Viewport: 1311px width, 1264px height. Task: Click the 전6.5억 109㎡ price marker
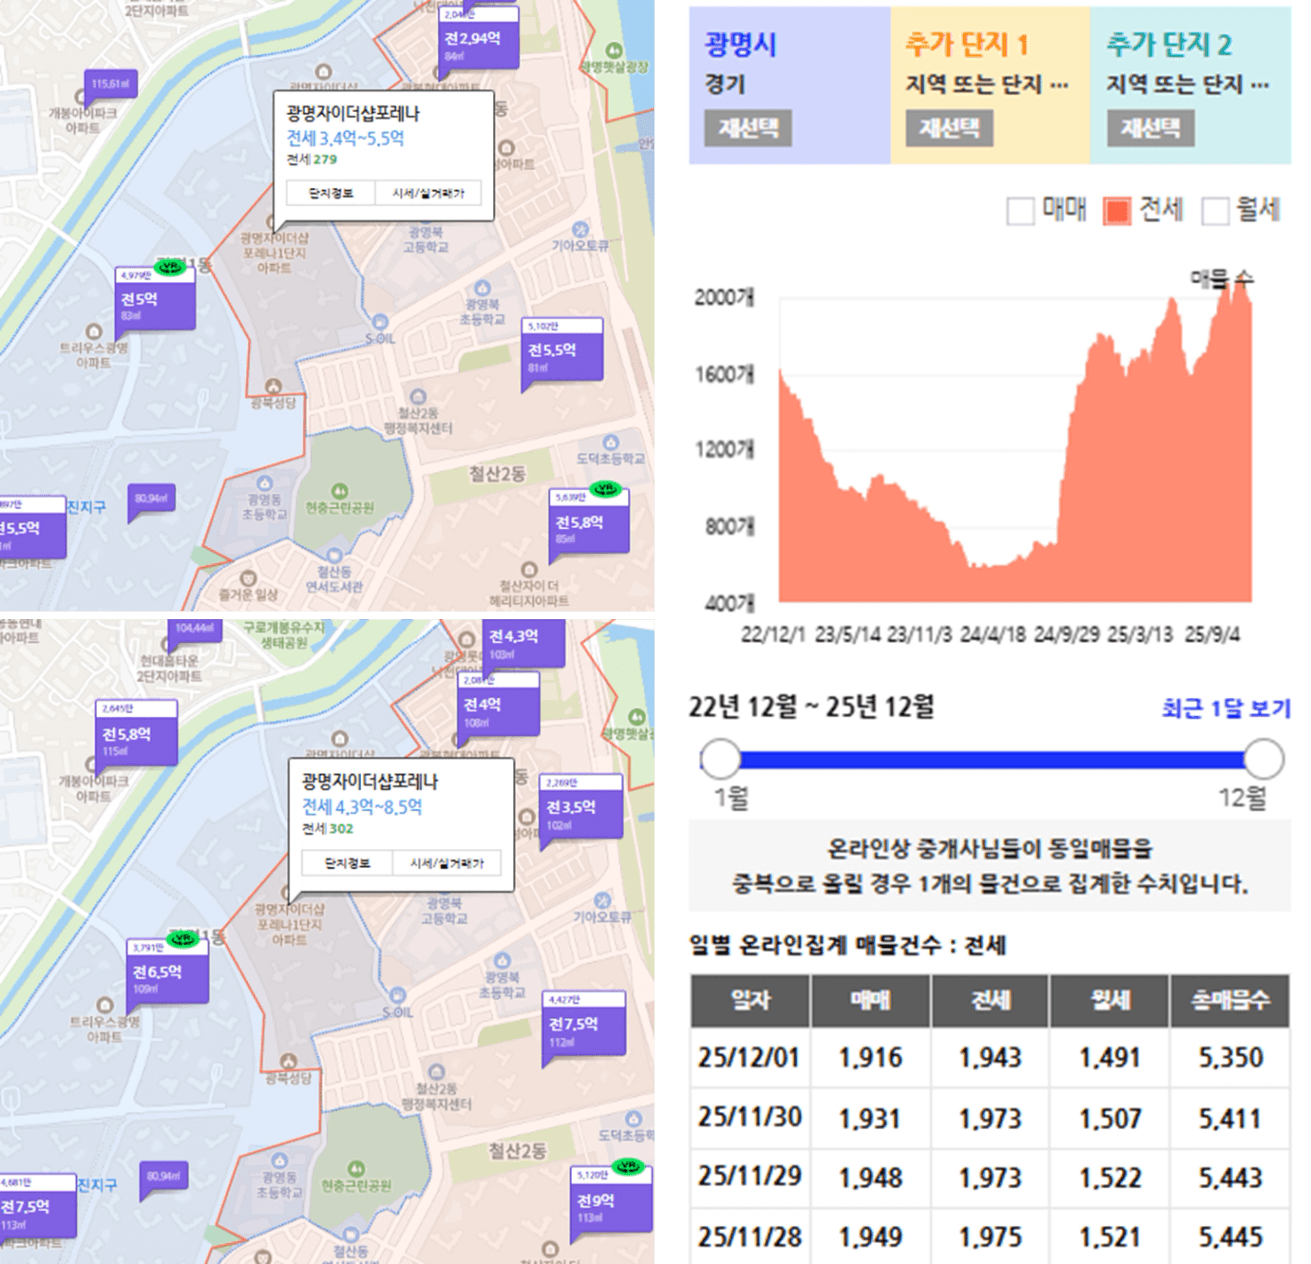pos(167,976)
